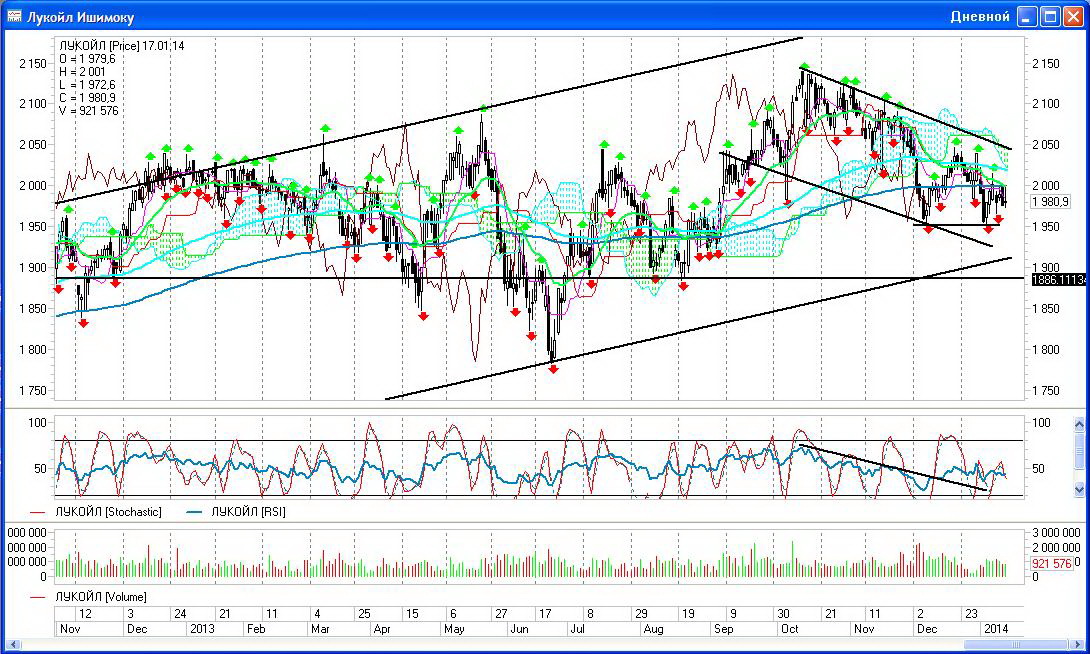Click the high value H = 2 001

click(x=82, y=72)
